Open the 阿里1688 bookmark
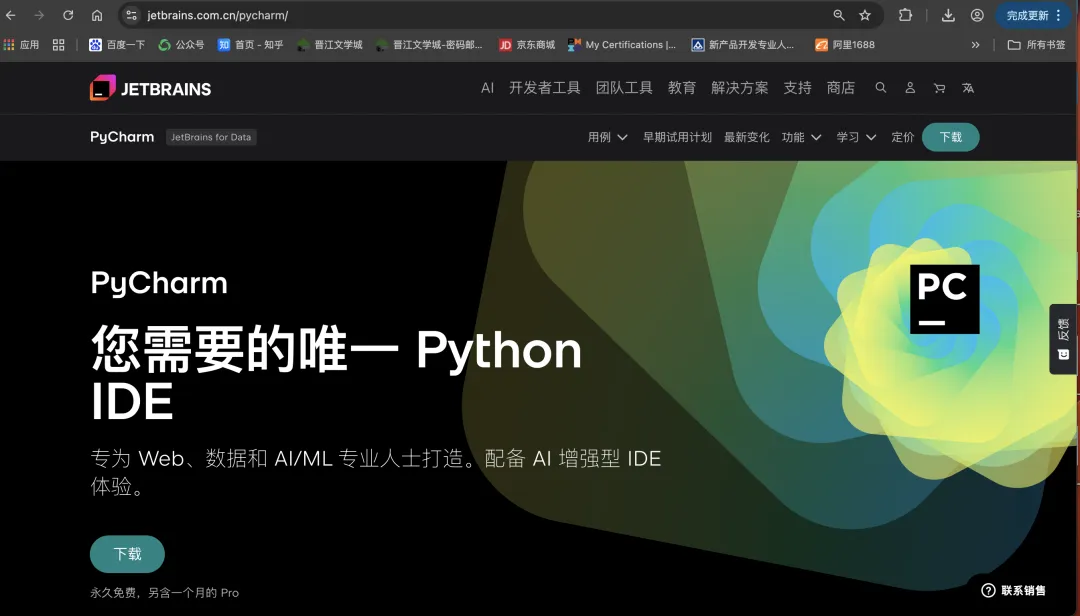The image size is (1080, 616). [845, 45]
